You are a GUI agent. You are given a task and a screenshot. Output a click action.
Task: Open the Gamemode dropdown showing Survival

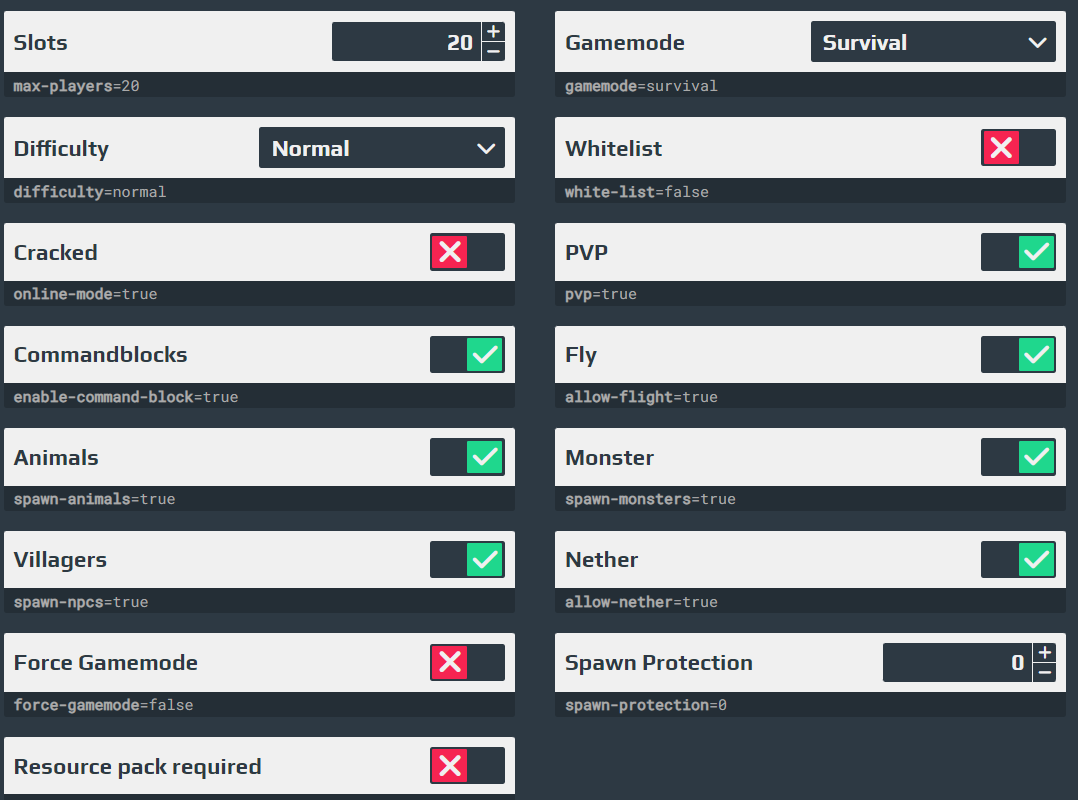pyautogui.click(x=933, y=42)
